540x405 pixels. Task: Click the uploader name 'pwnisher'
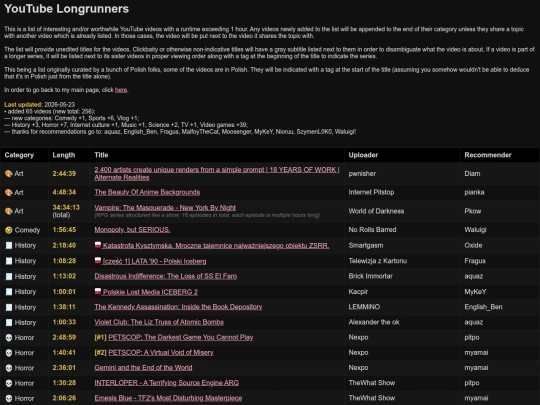362,174
